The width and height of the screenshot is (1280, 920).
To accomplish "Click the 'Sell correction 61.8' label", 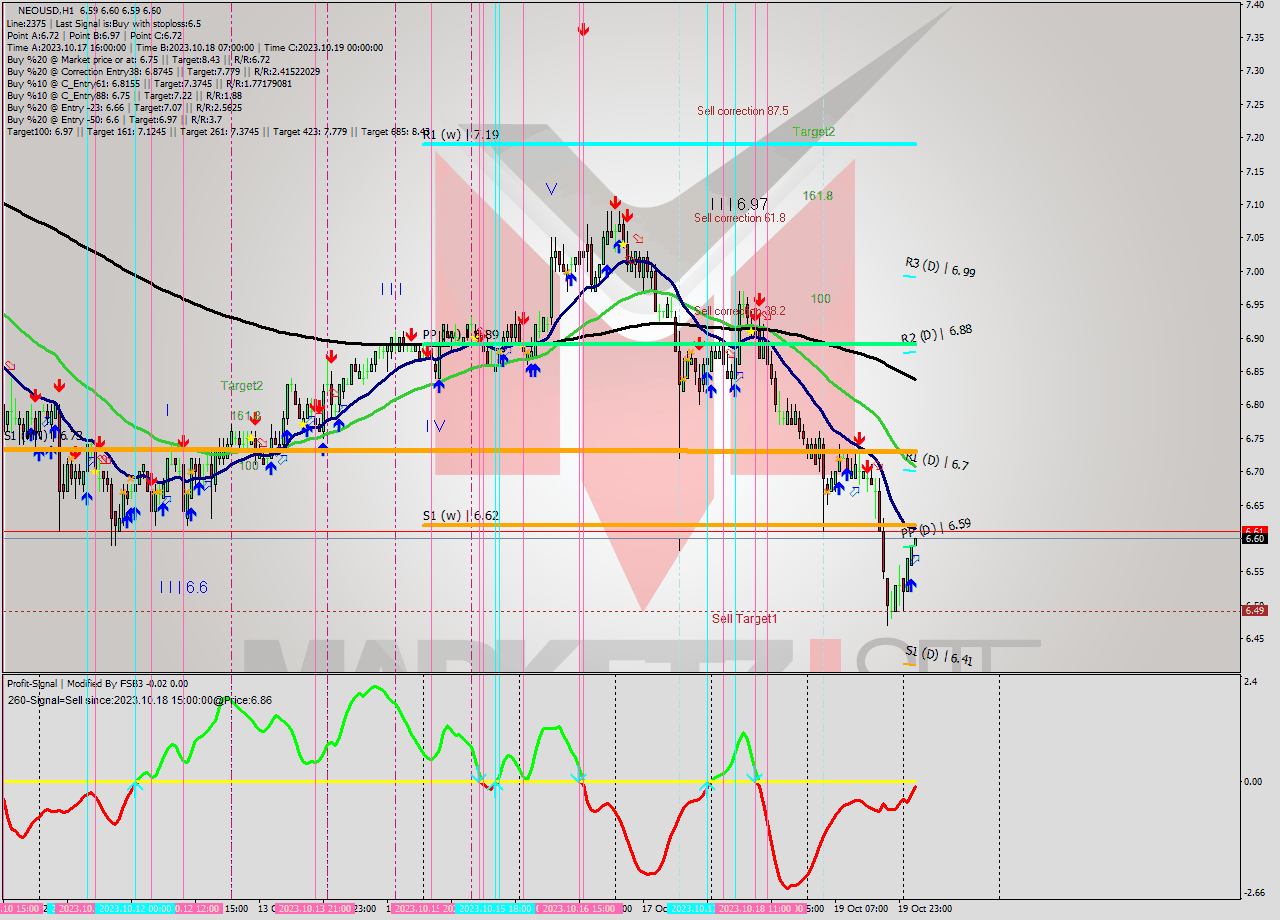I will coord(740,218).
